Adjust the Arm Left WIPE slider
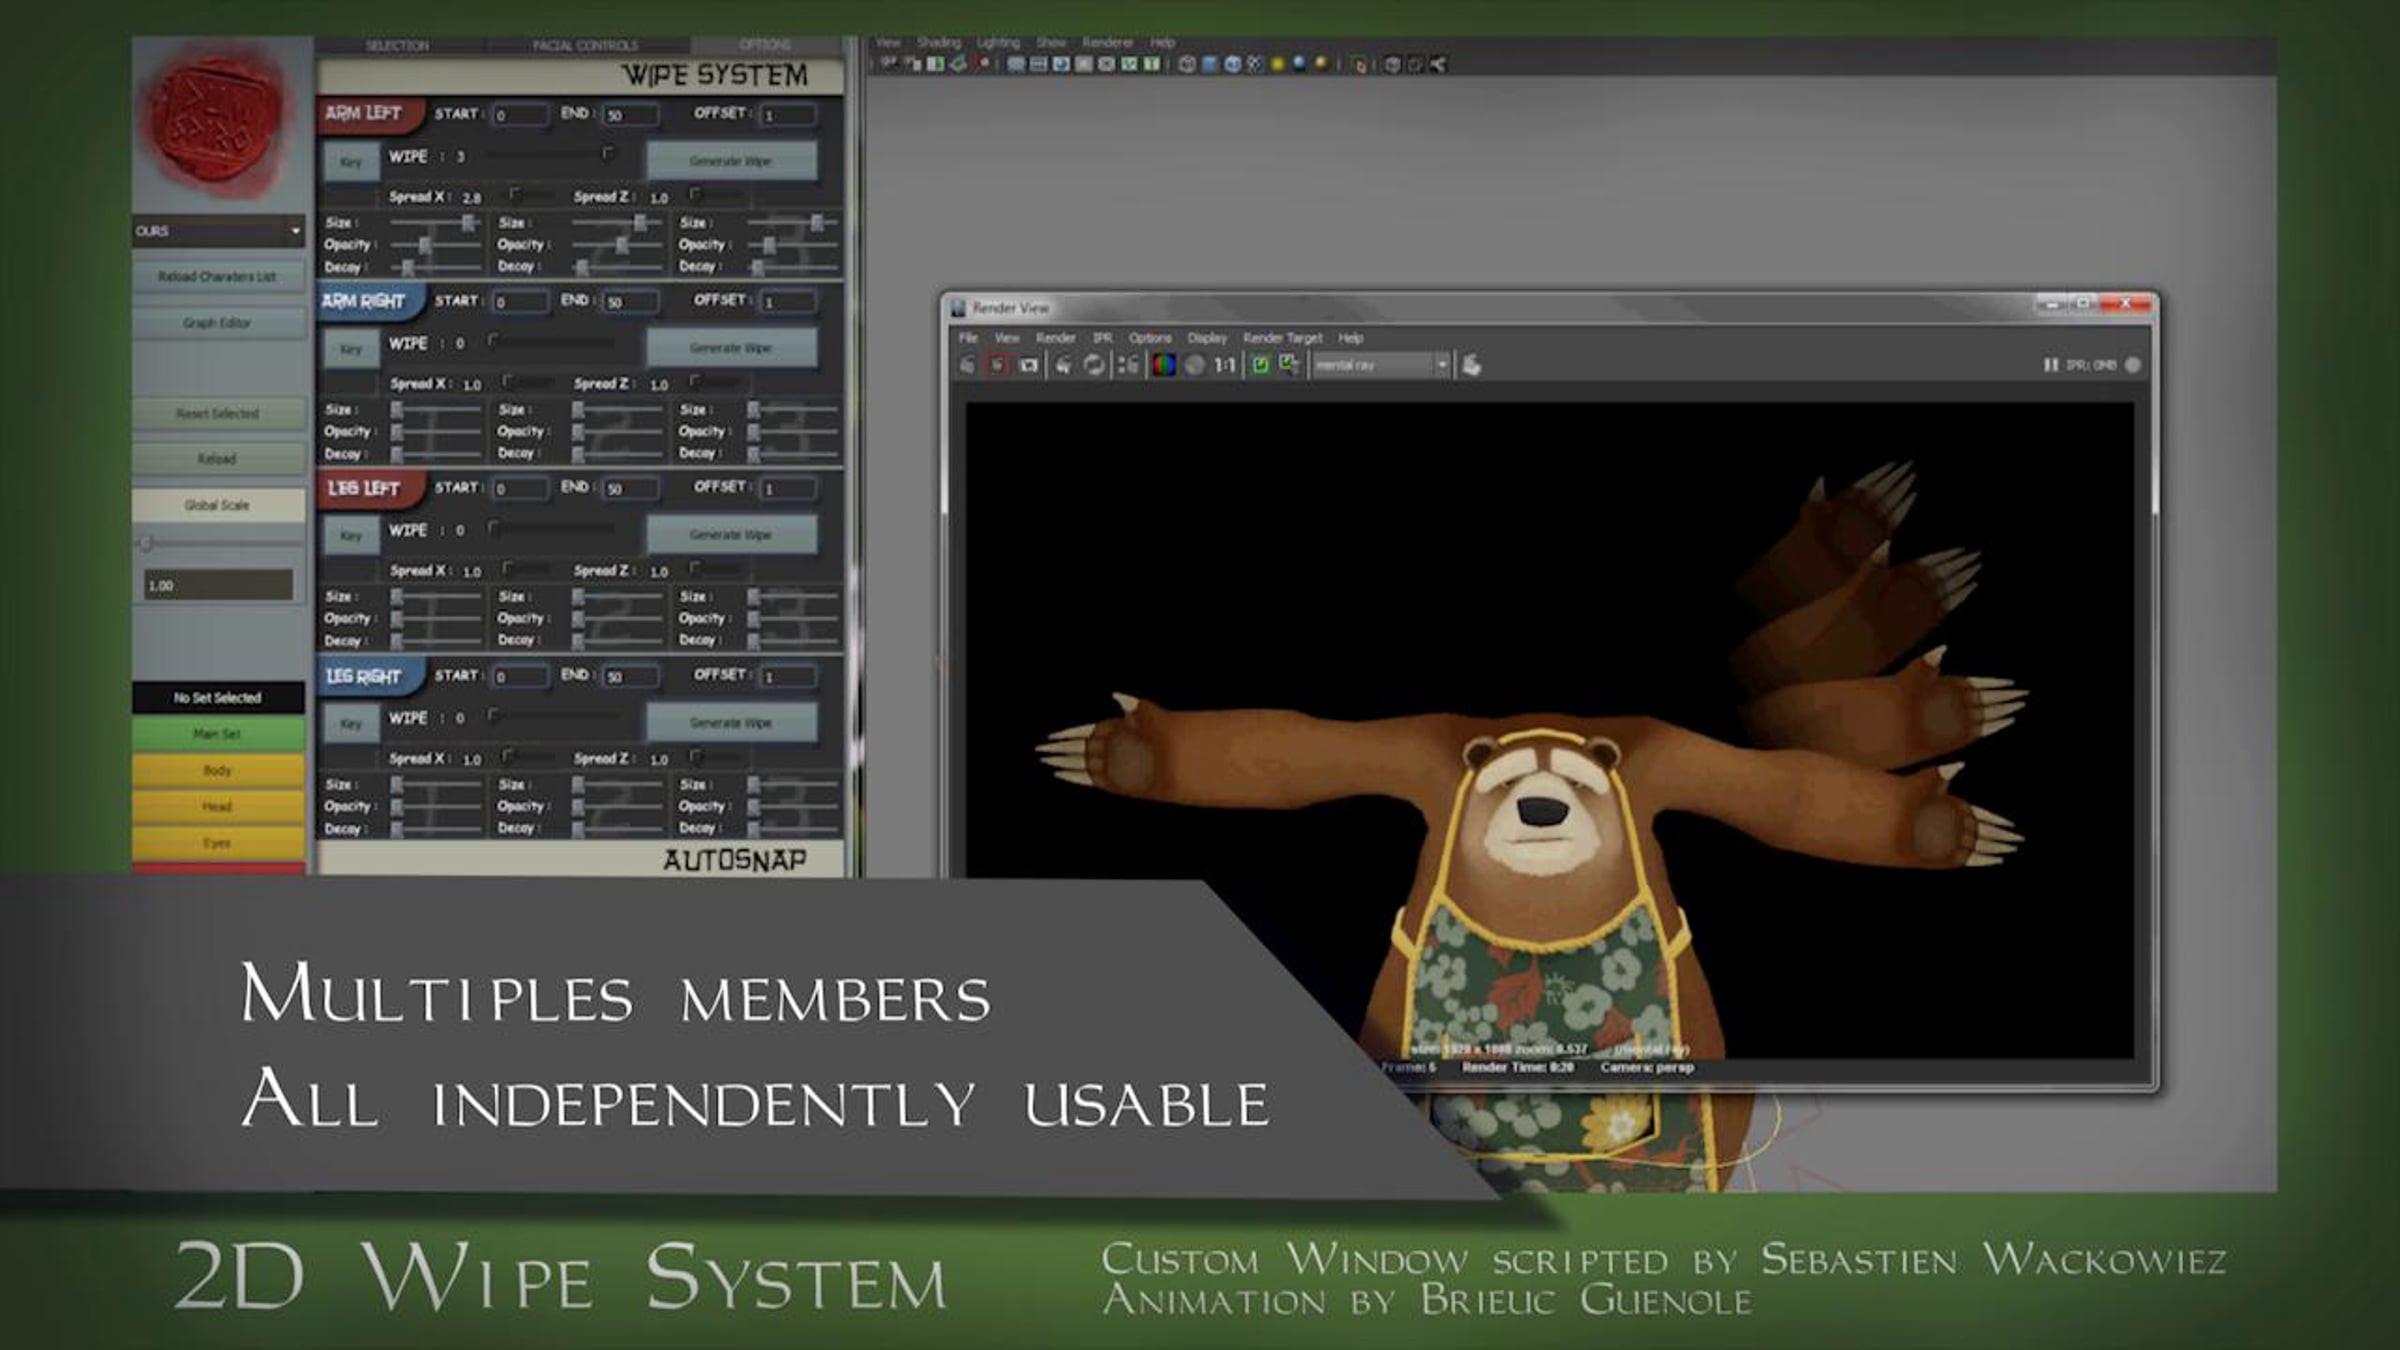2400x1350 pixels. [550, 154]
